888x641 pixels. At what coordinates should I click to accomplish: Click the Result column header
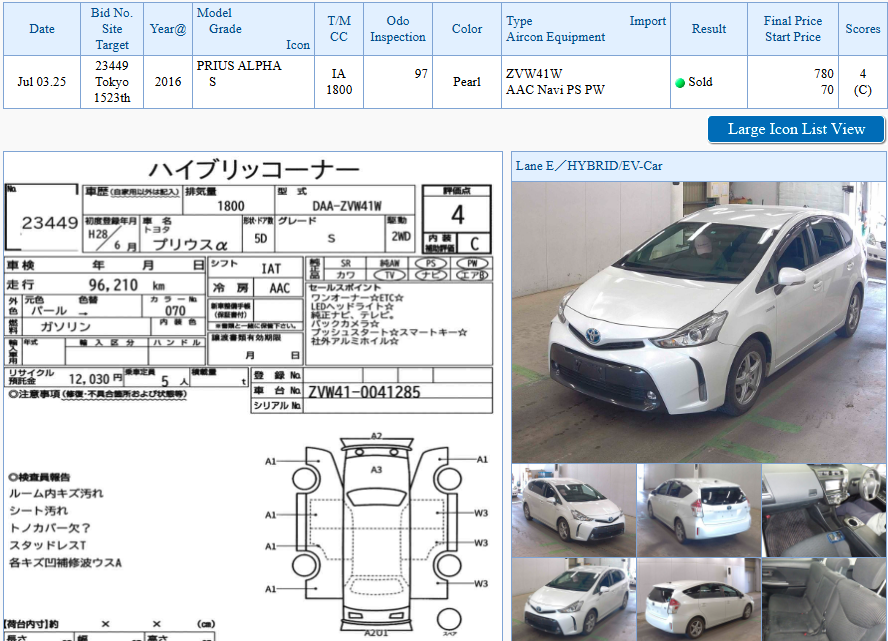[x=708, y=29]
